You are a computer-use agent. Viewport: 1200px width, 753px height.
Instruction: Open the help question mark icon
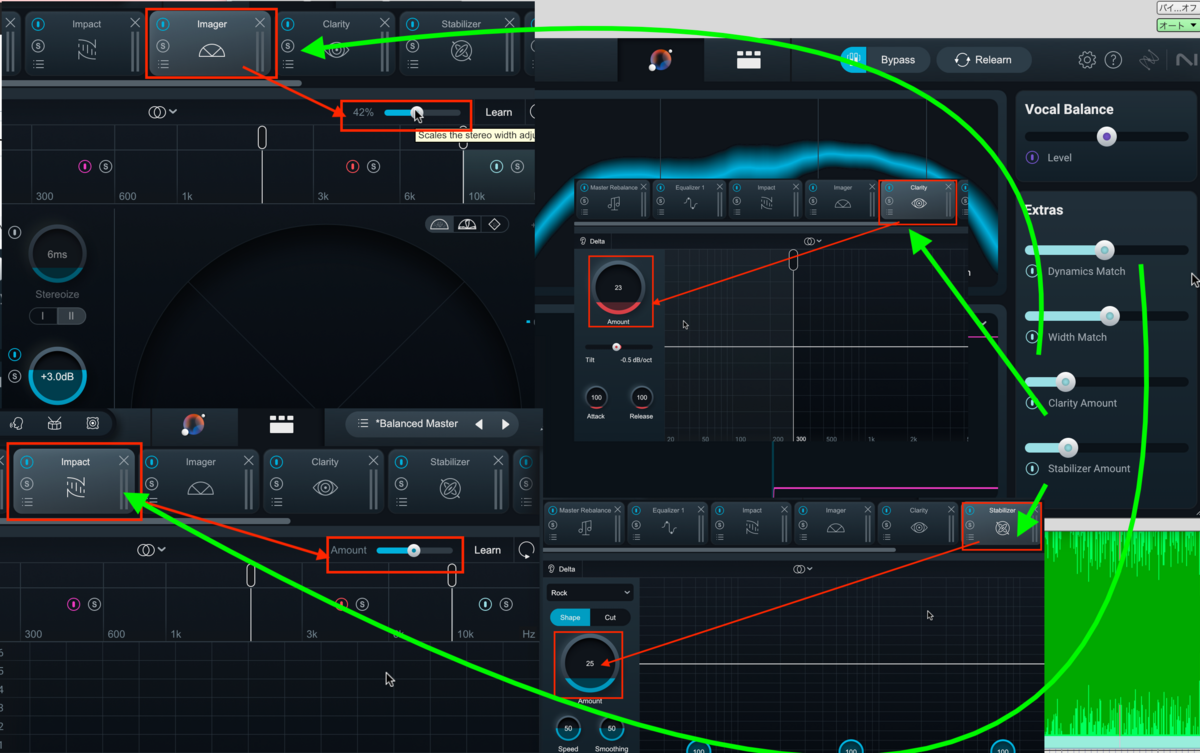(1113, 60)
